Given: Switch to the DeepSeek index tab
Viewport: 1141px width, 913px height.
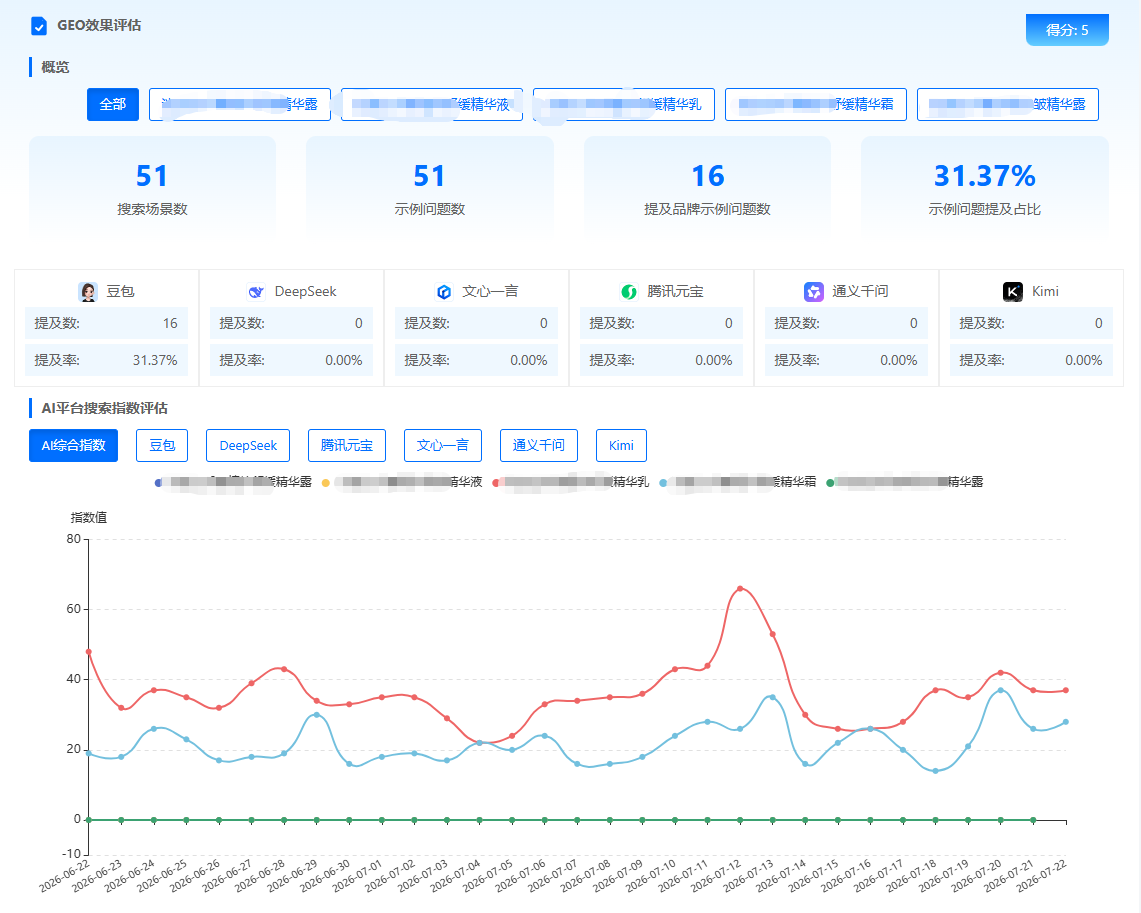Looking at the screenshot, I should coord(248,445).
